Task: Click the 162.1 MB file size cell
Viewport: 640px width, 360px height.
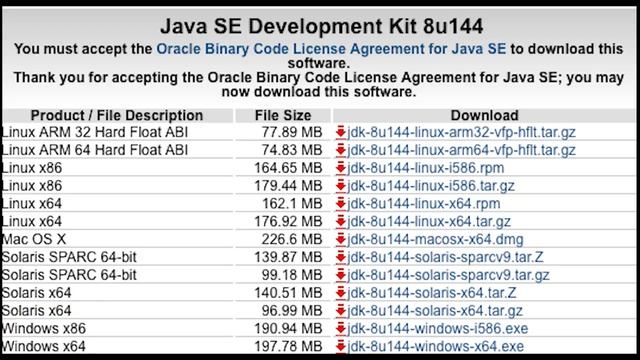Action: (292, 204)
